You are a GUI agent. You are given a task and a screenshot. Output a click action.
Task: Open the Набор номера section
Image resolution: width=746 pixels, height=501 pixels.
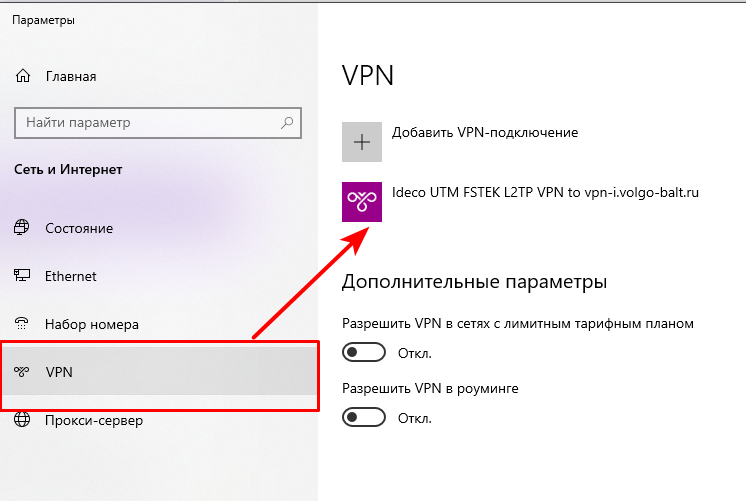pos(91,324)
